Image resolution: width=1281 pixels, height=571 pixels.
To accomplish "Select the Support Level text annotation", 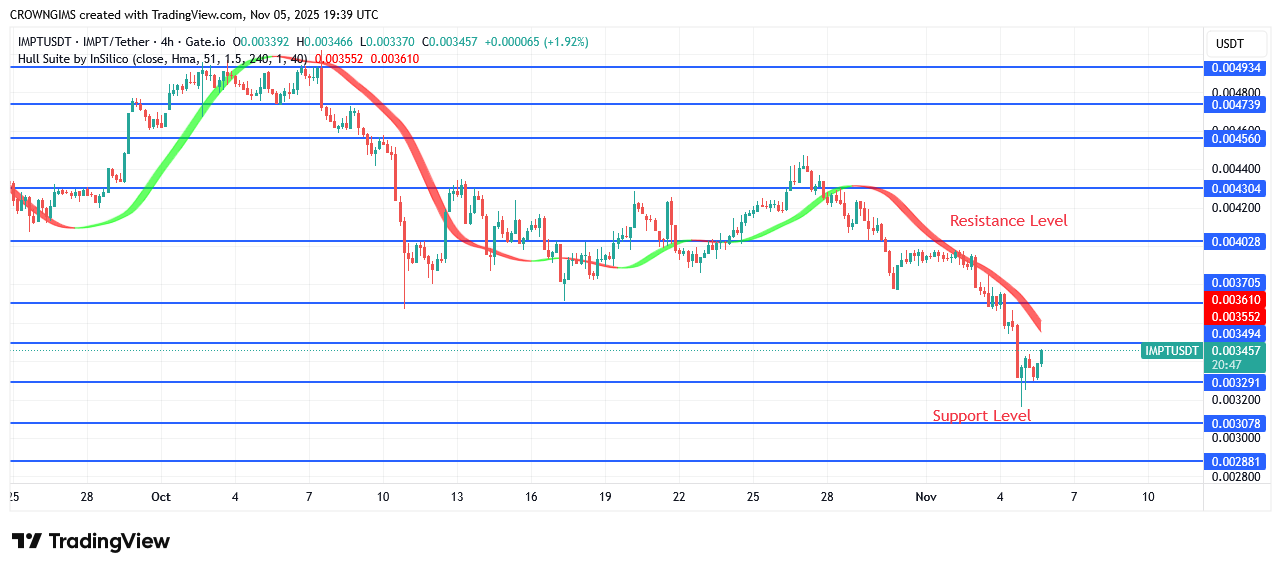I will coord(982,416).
